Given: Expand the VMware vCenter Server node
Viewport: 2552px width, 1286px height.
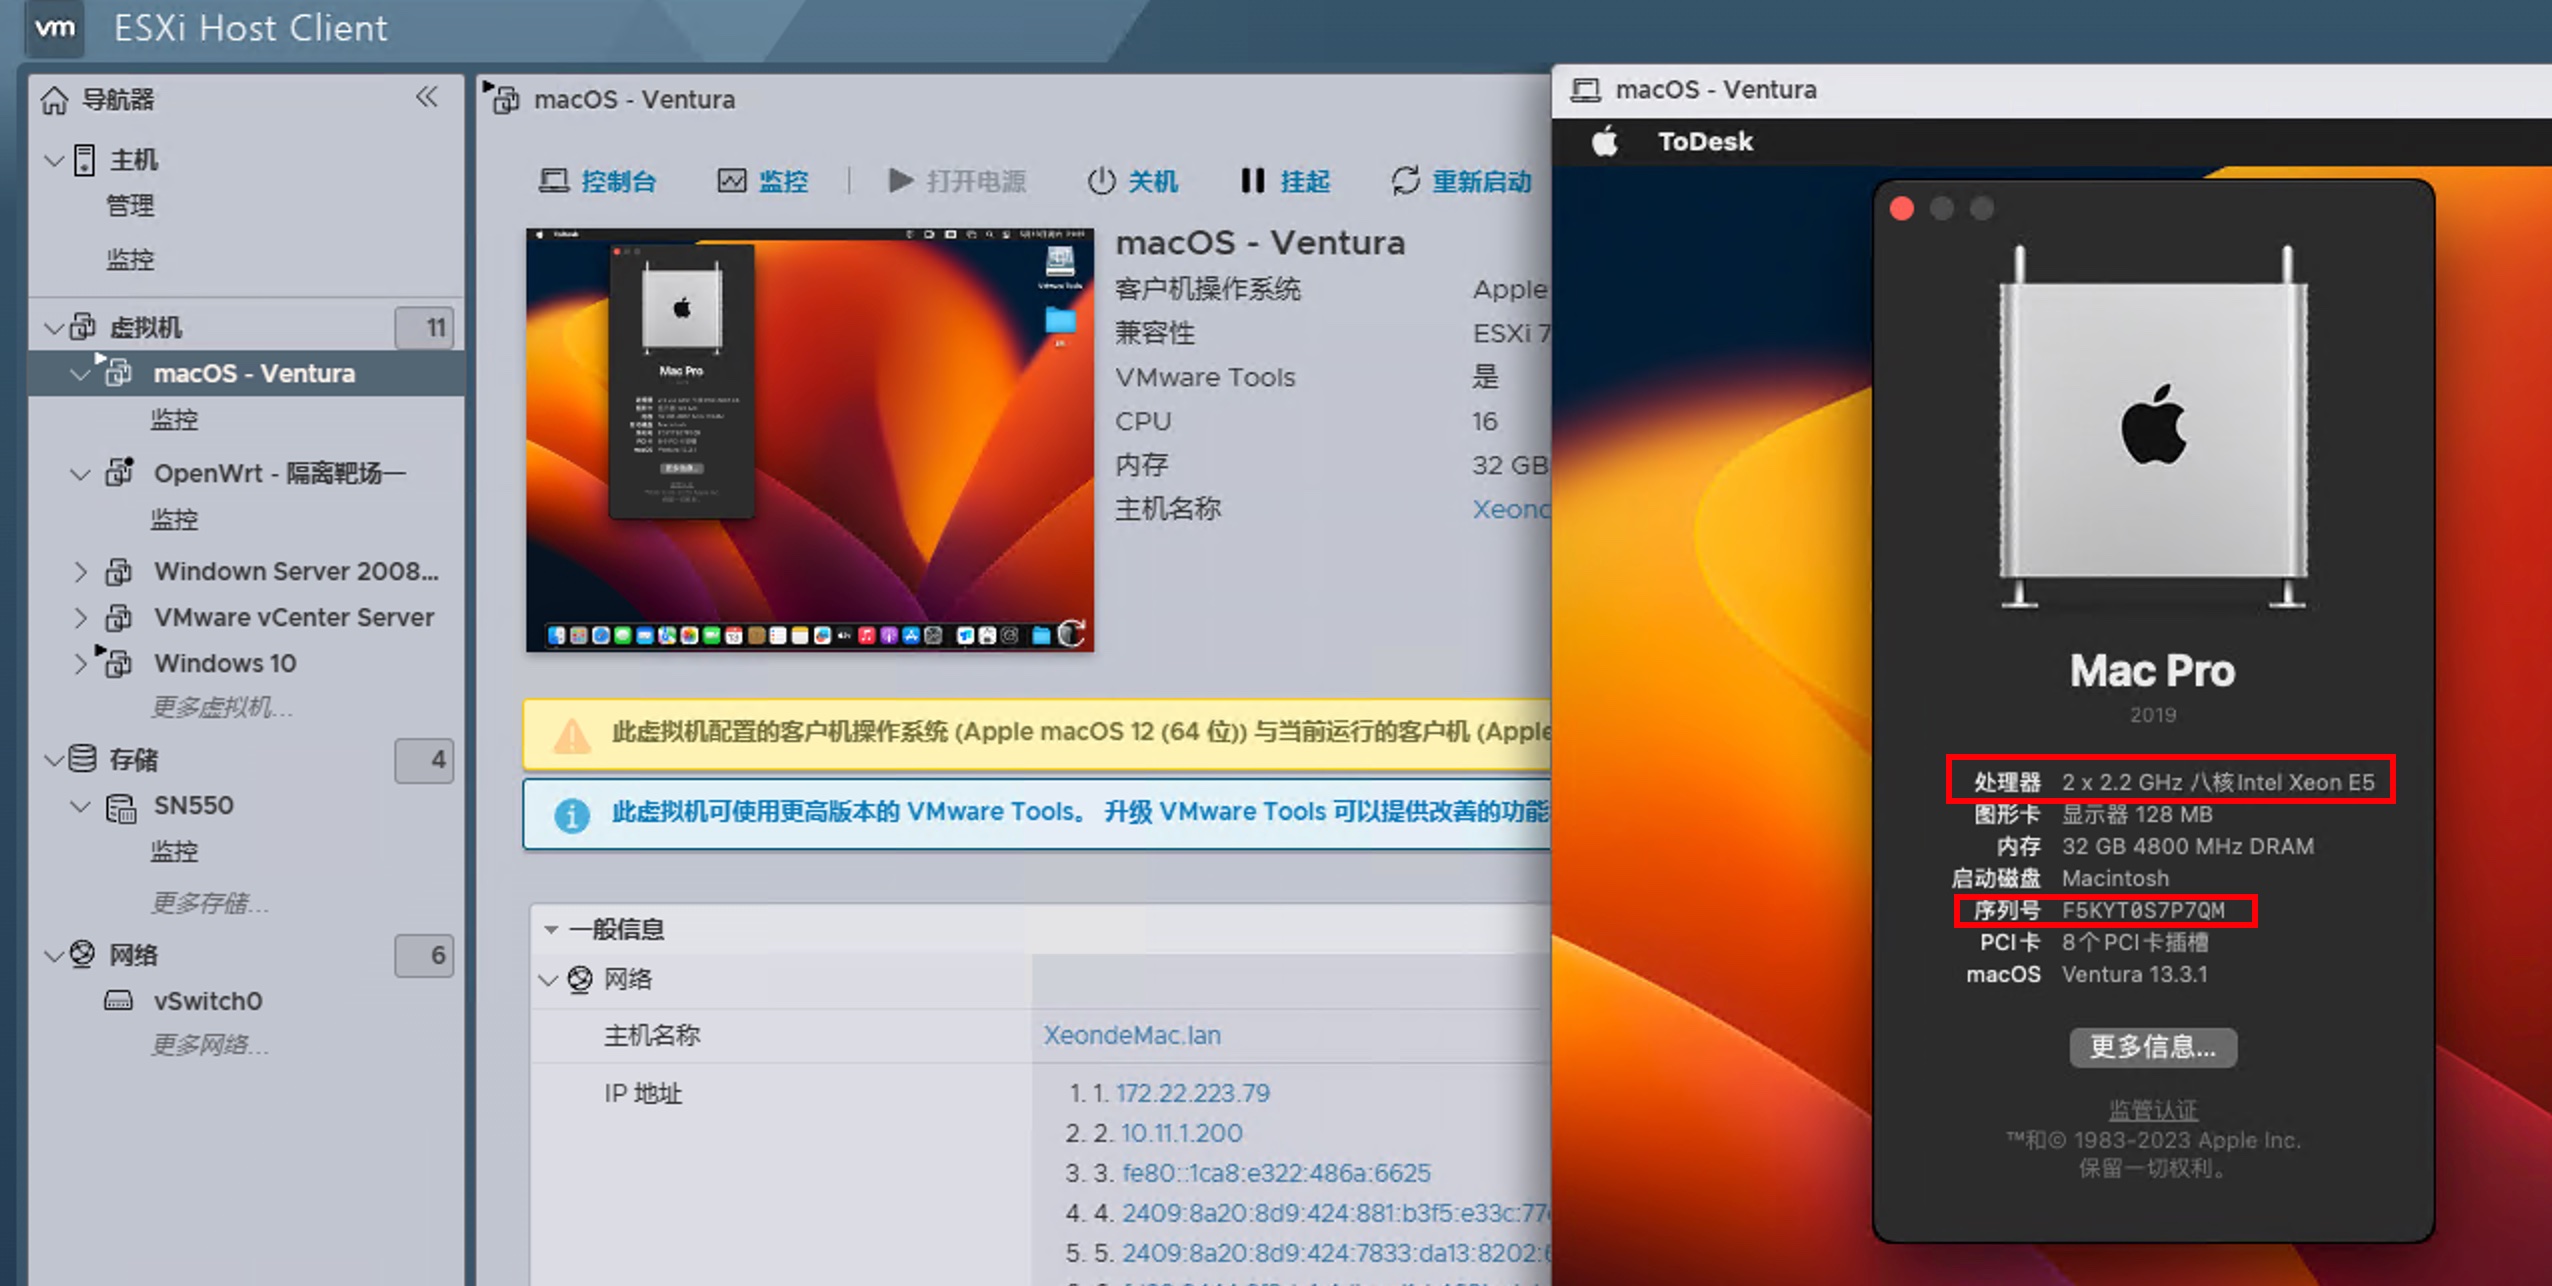Looking at the screenshot, I should pyautogui.click(x=80, y=618).
